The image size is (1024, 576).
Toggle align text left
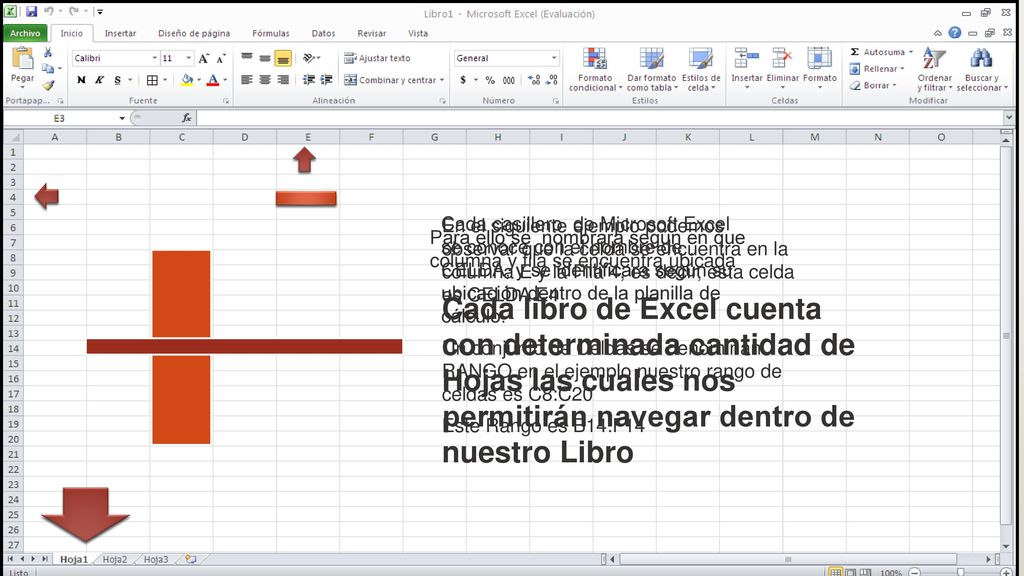click(x=246, y=80)
